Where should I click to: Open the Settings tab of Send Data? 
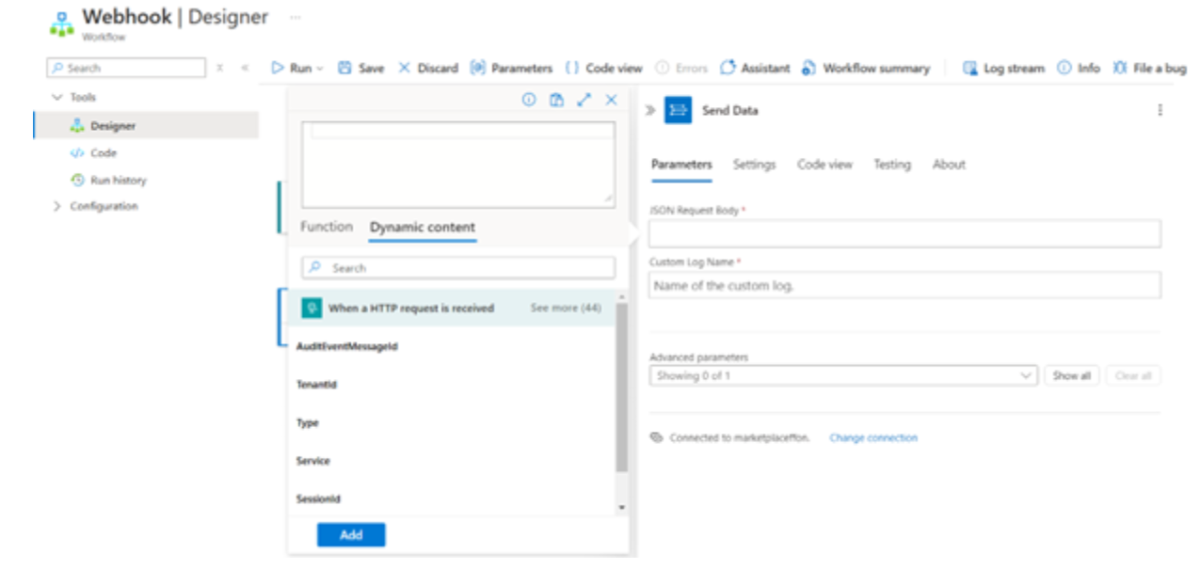coord(754,164)
